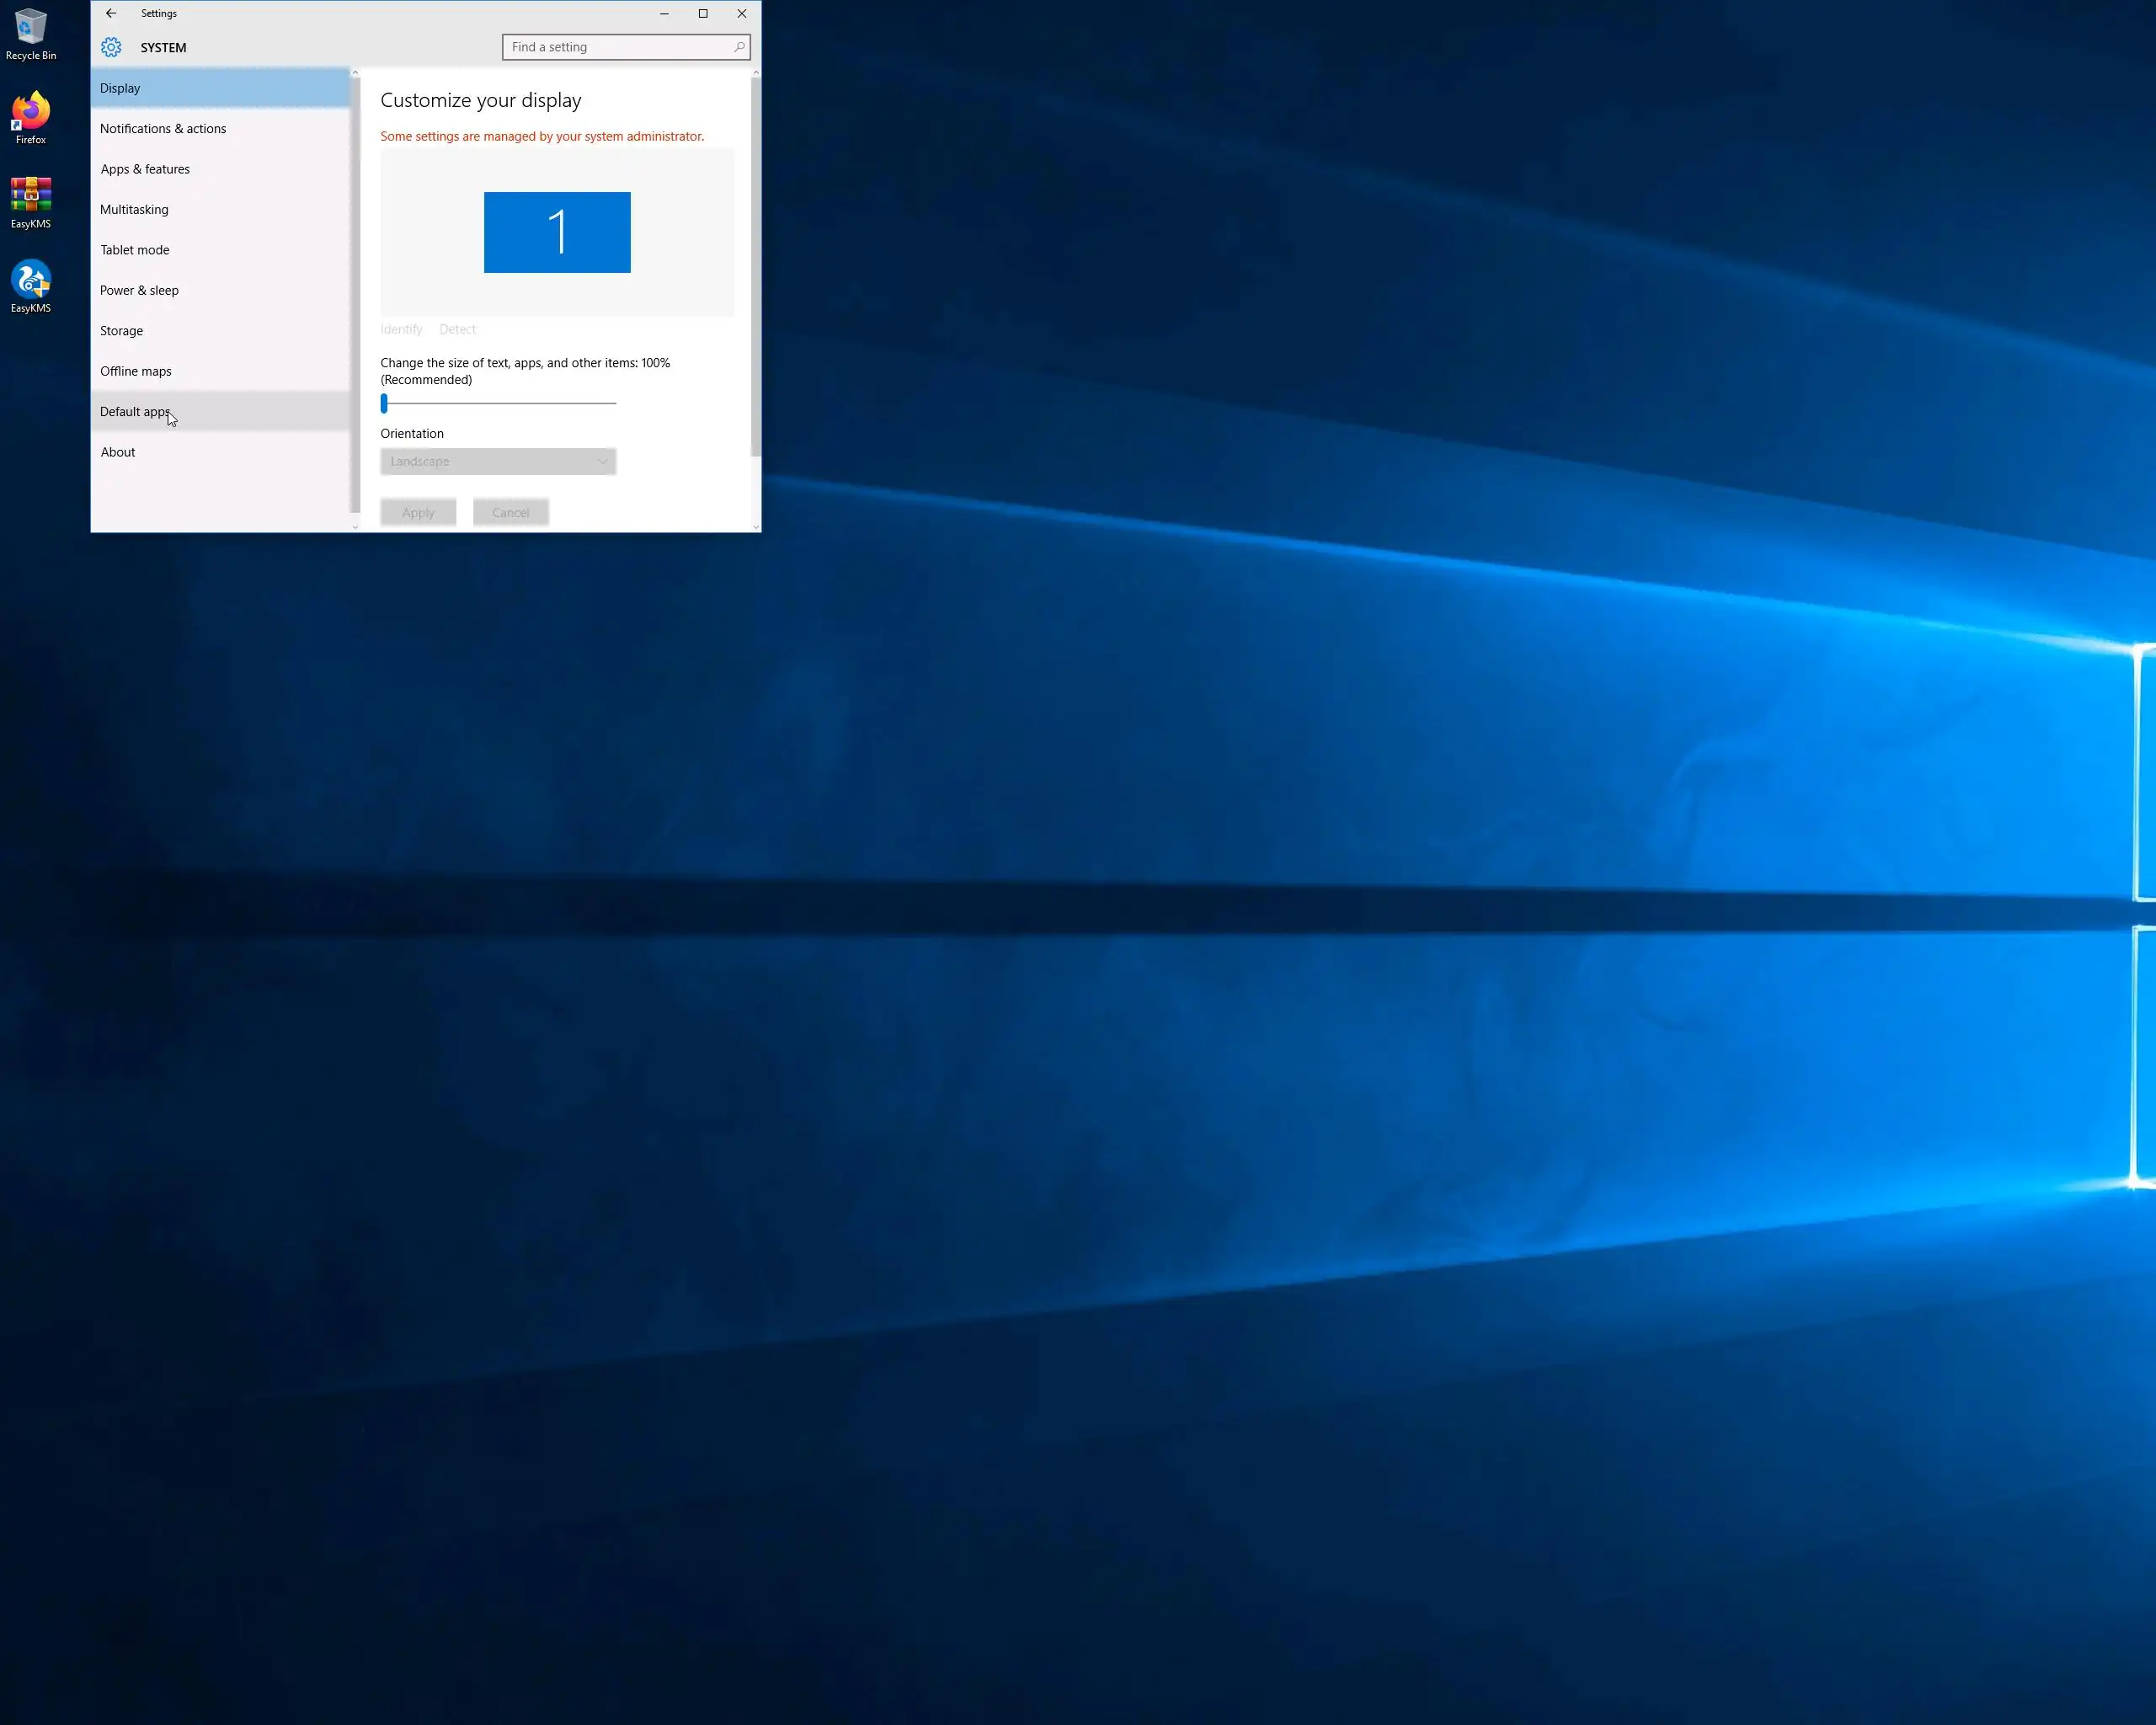
Task: Open Default apps section
Action: click(x=134, y=412)
